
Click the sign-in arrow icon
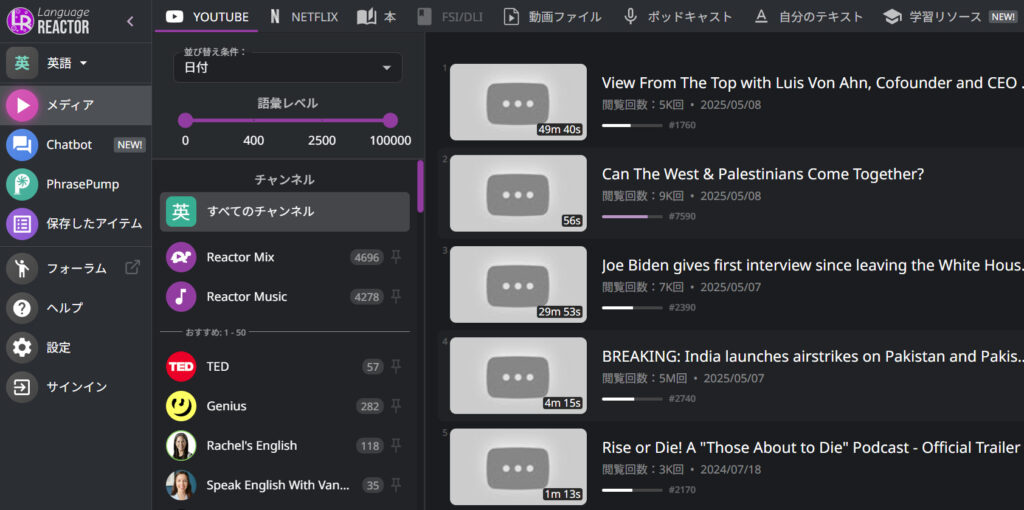[x=22, y=387]
